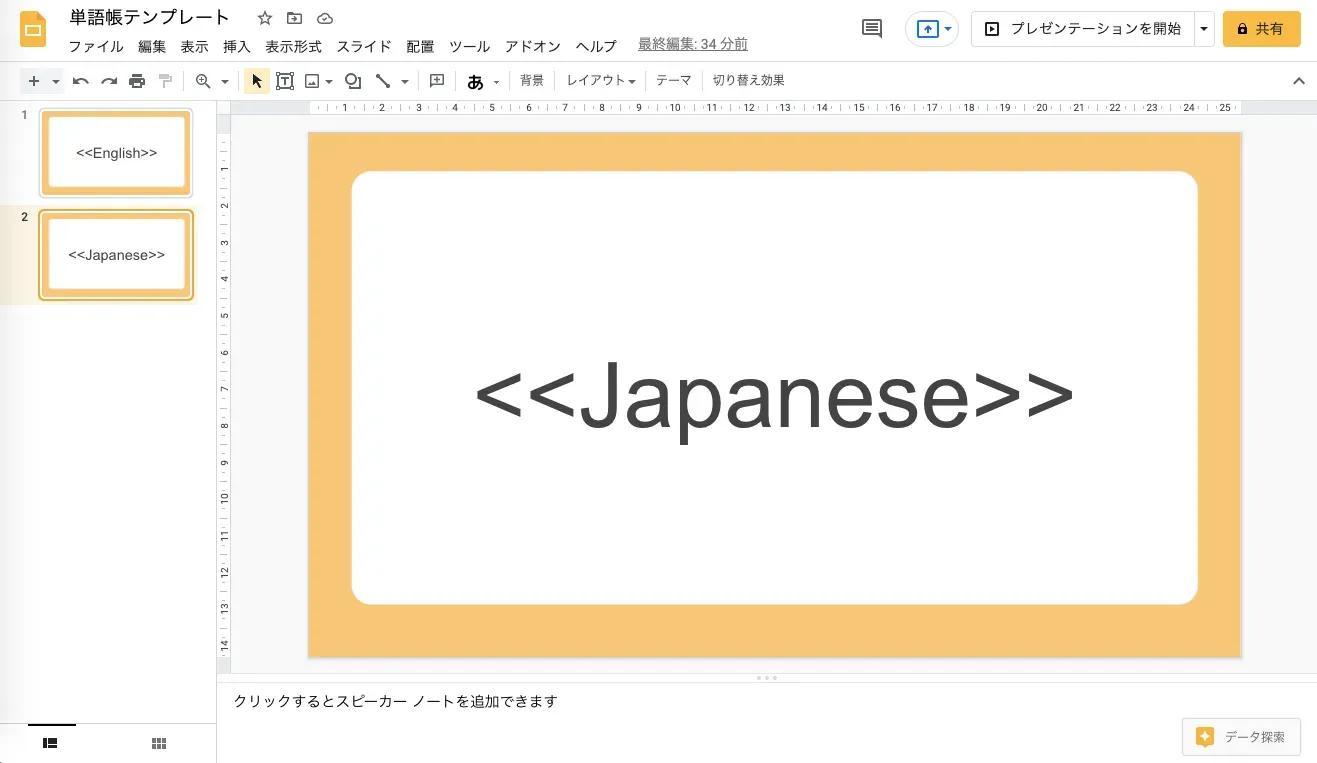Undo the last action

point(81,81)
